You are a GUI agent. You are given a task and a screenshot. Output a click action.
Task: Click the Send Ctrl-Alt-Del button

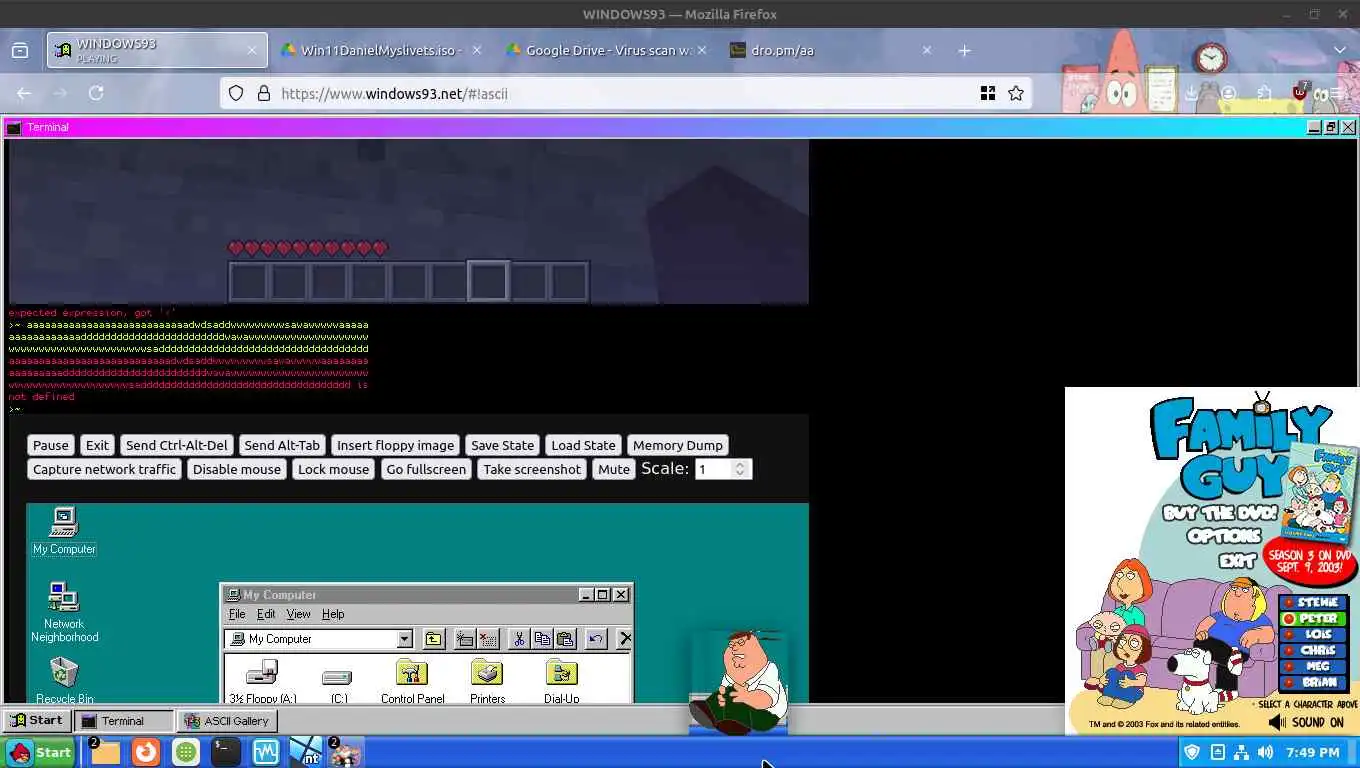(x=176, y=445)
